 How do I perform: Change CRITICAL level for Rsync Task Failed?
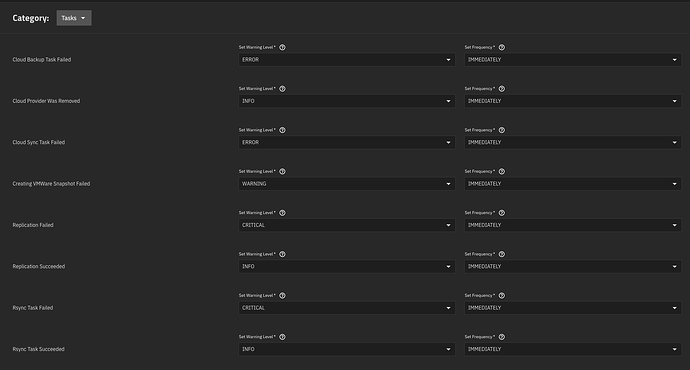[x=347, y=308]
